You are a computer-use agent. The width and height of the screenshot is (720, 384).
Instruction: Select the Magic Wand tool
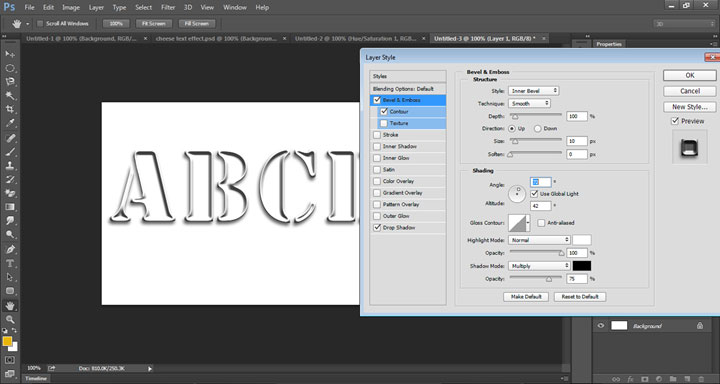[10, 96]
